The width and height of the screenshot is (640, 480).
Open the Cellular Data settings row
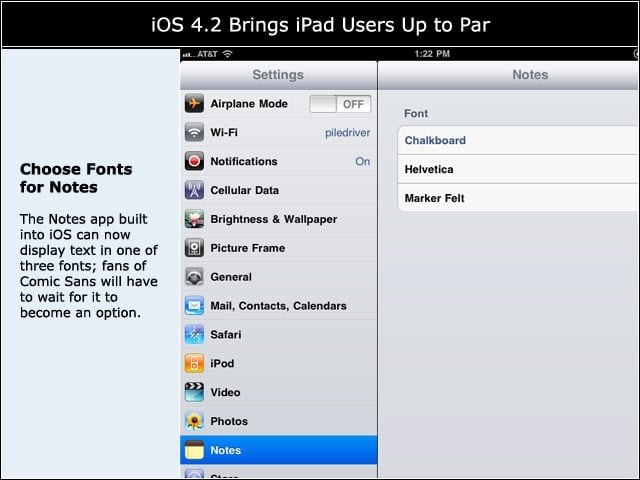coord(278,190)
